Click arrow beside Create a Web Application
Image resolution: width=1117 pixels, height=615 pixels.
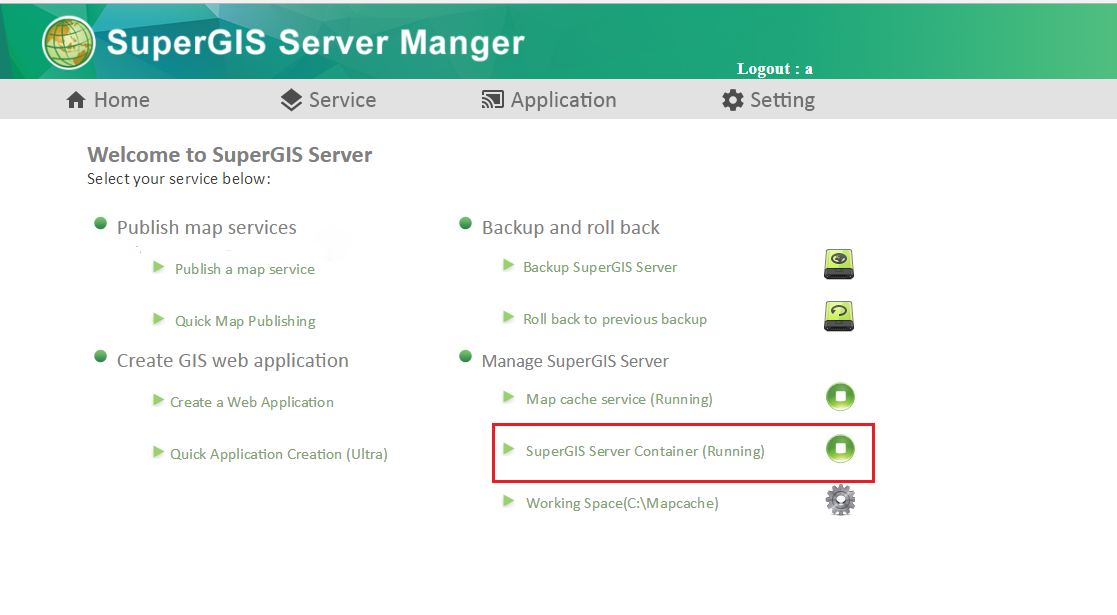point(159,400)
